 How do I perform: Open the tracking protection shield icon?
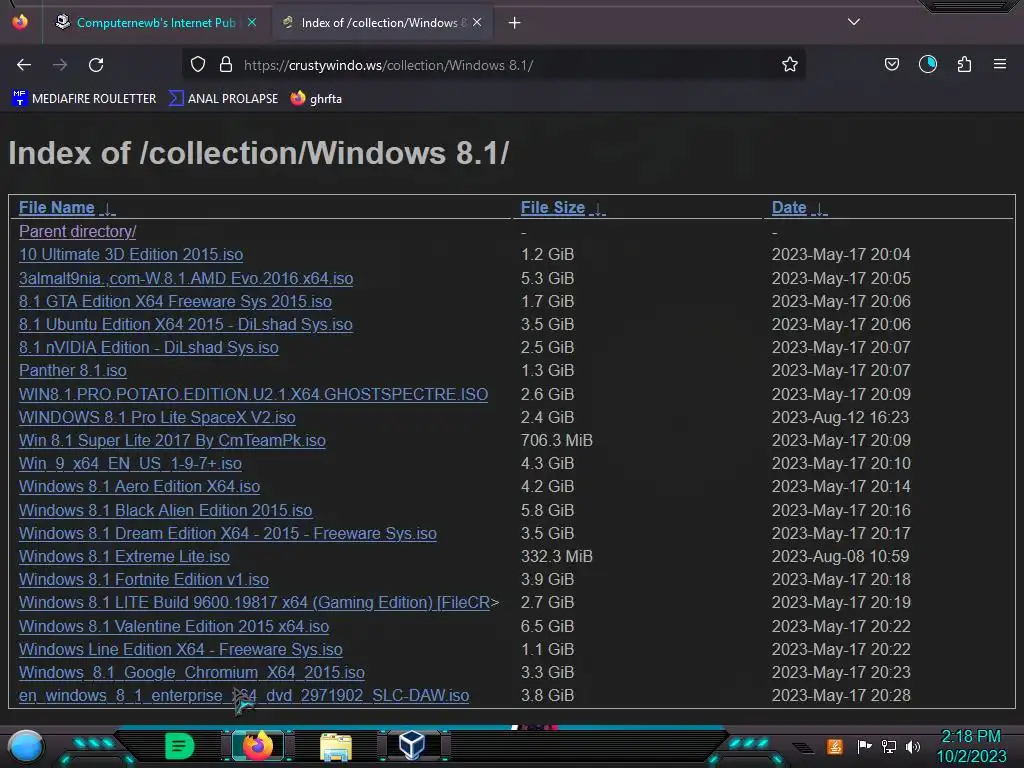point(198,65)
